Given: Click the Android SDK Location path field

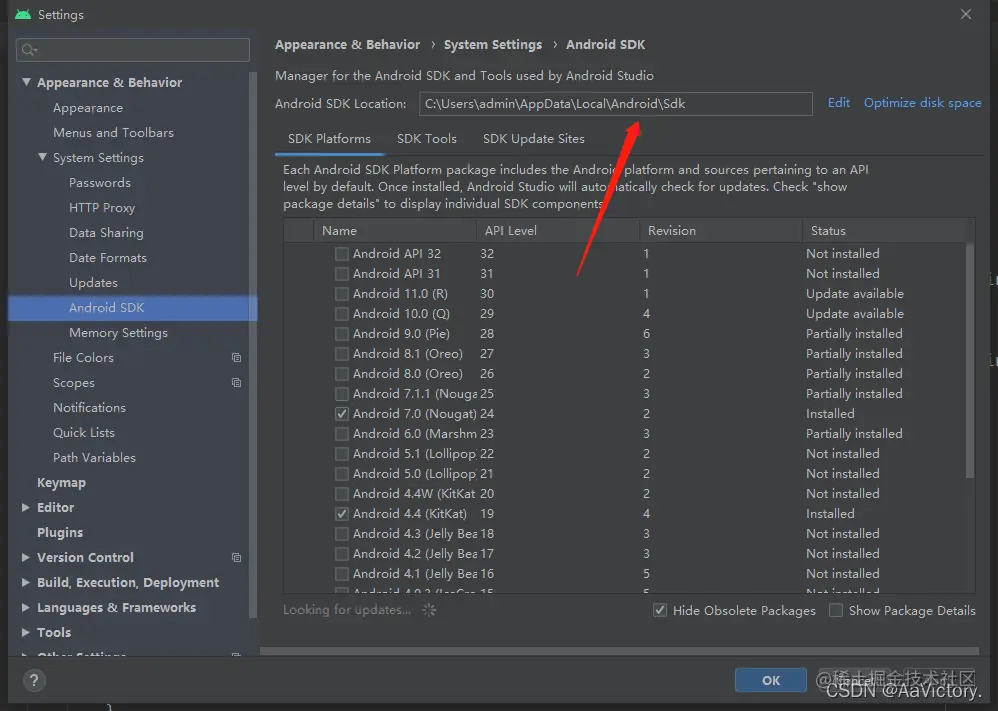Looking at the screenshot, I should pyautogui.click(x=615, y=104).
